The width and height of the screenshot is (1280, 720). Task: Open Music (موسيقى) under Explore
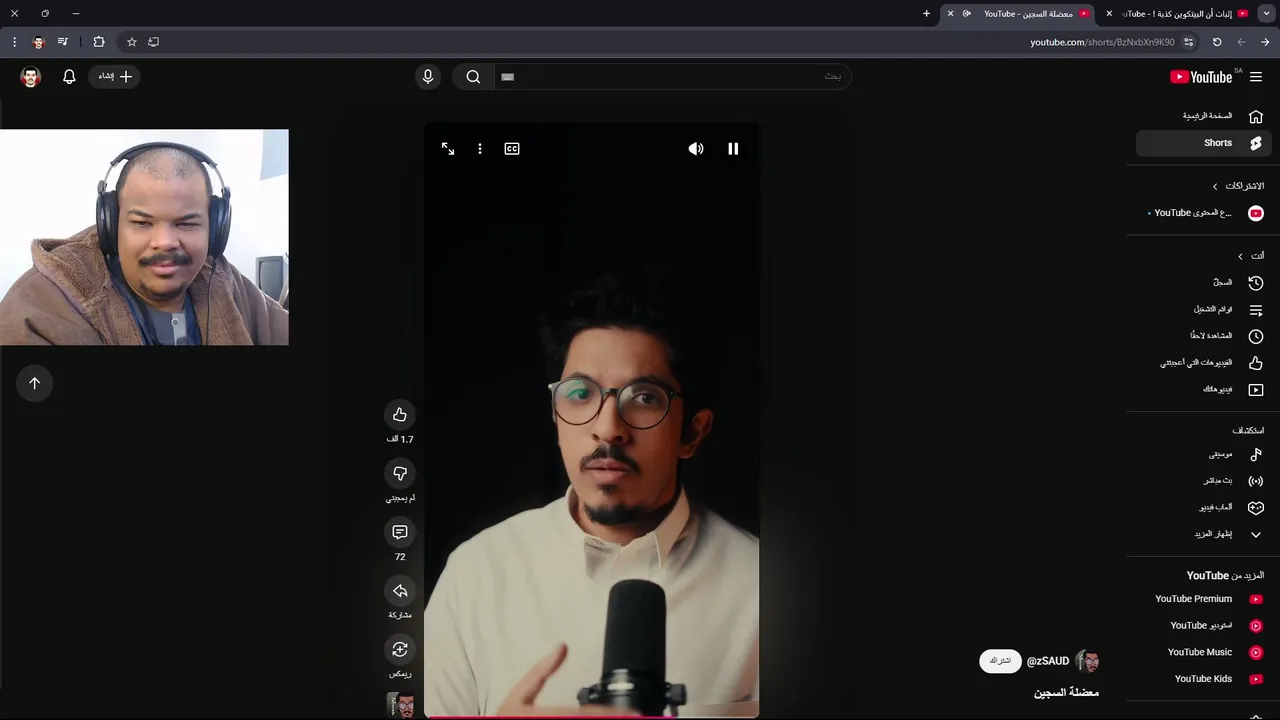1203,454
